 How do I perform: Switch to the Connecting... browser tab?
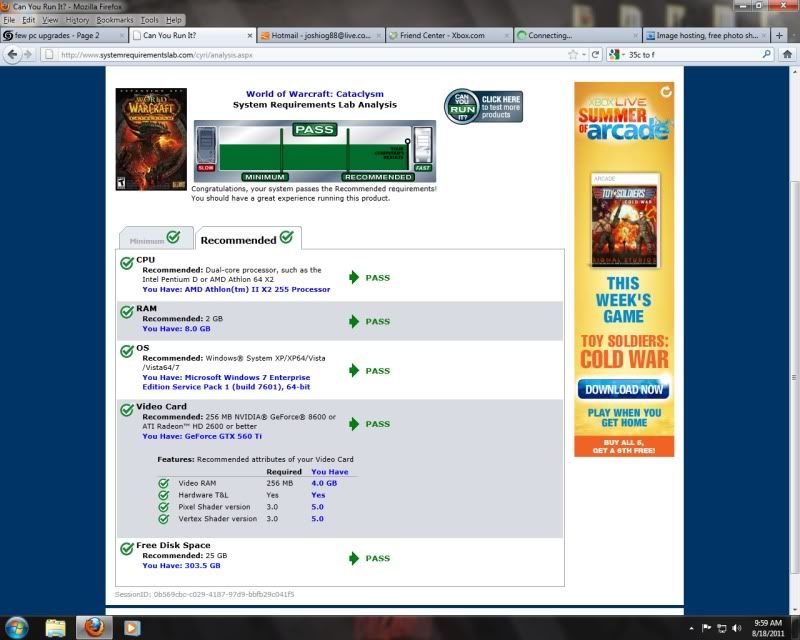[578, 35]
